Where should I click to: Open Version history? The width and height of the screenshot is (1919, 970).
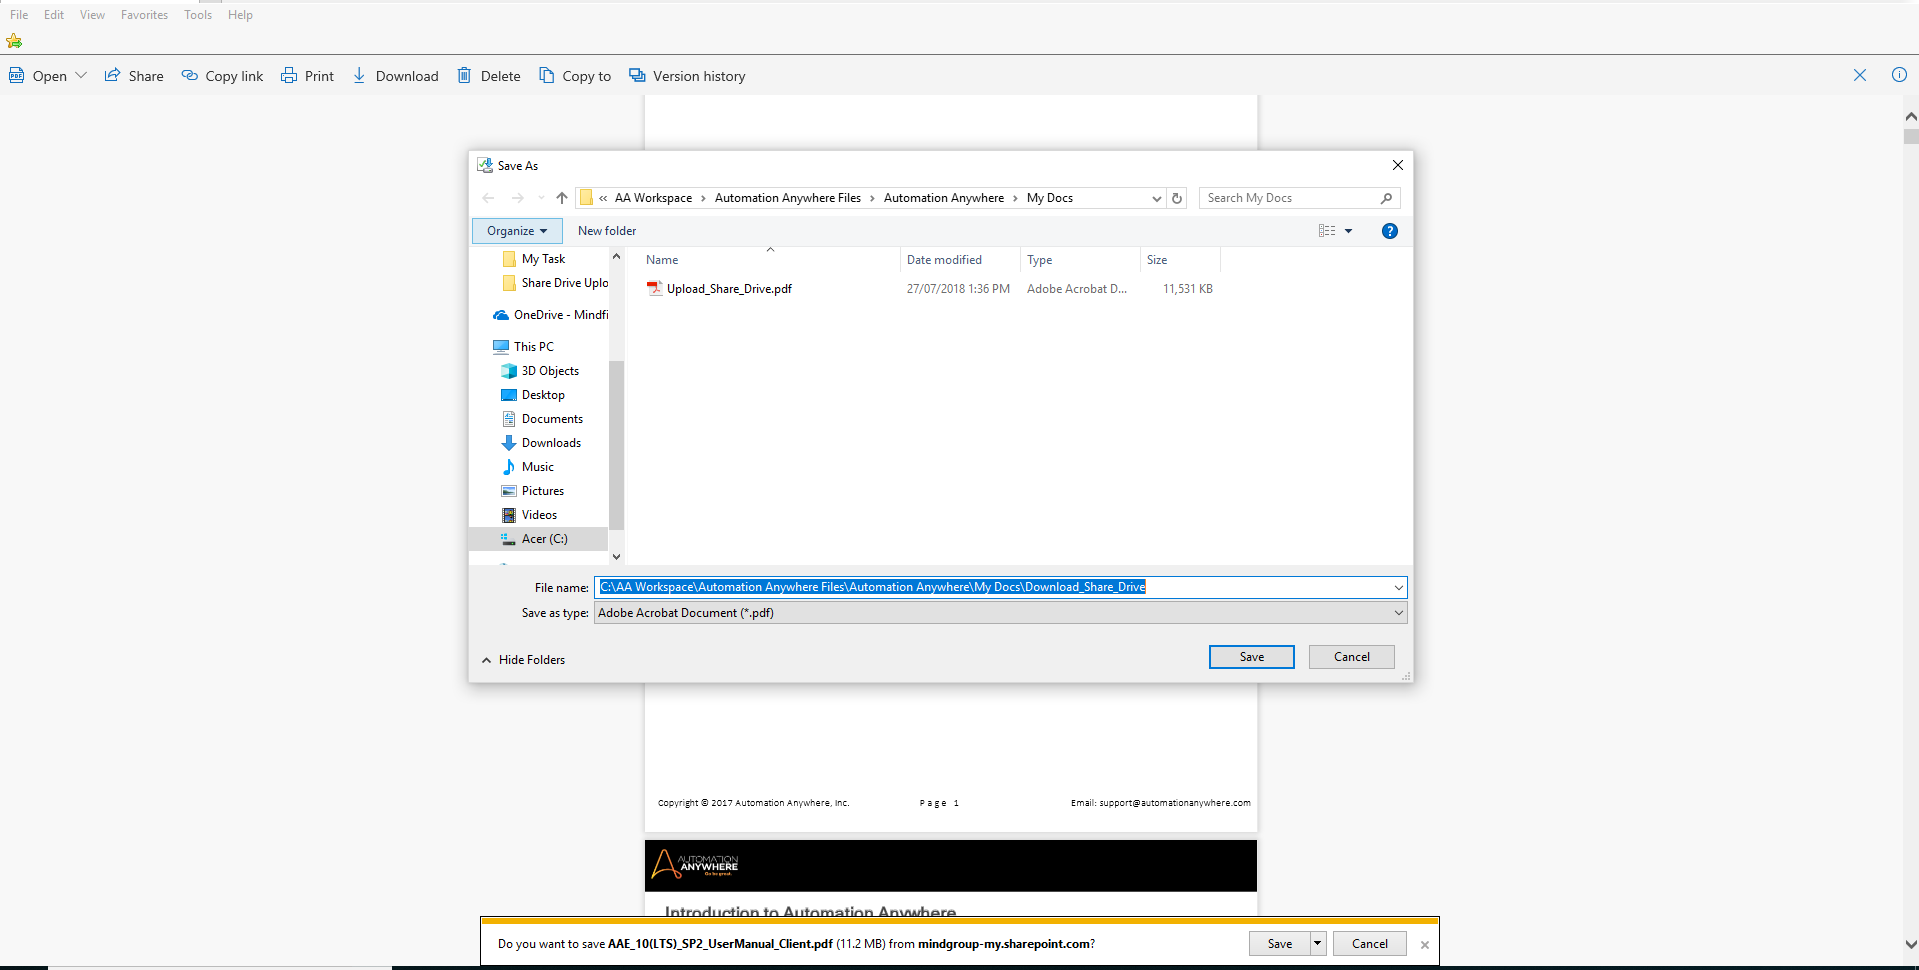pyautogui.click(x=687, y=76)
